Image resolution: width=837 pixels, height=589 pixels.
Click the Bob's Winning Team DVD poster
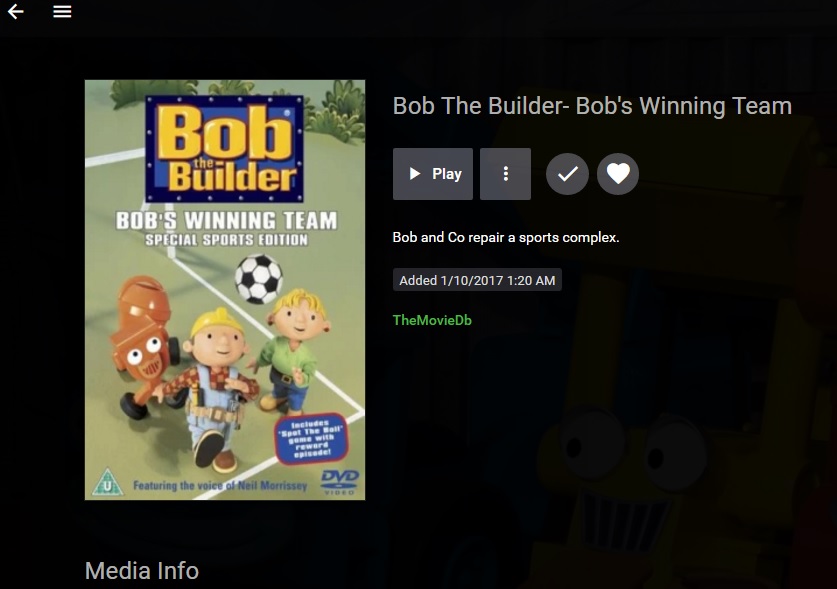[225, 290]
